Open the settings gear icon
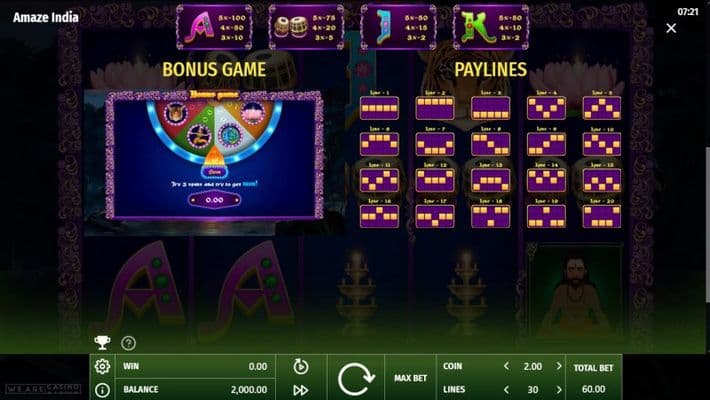 pos(102,366)
